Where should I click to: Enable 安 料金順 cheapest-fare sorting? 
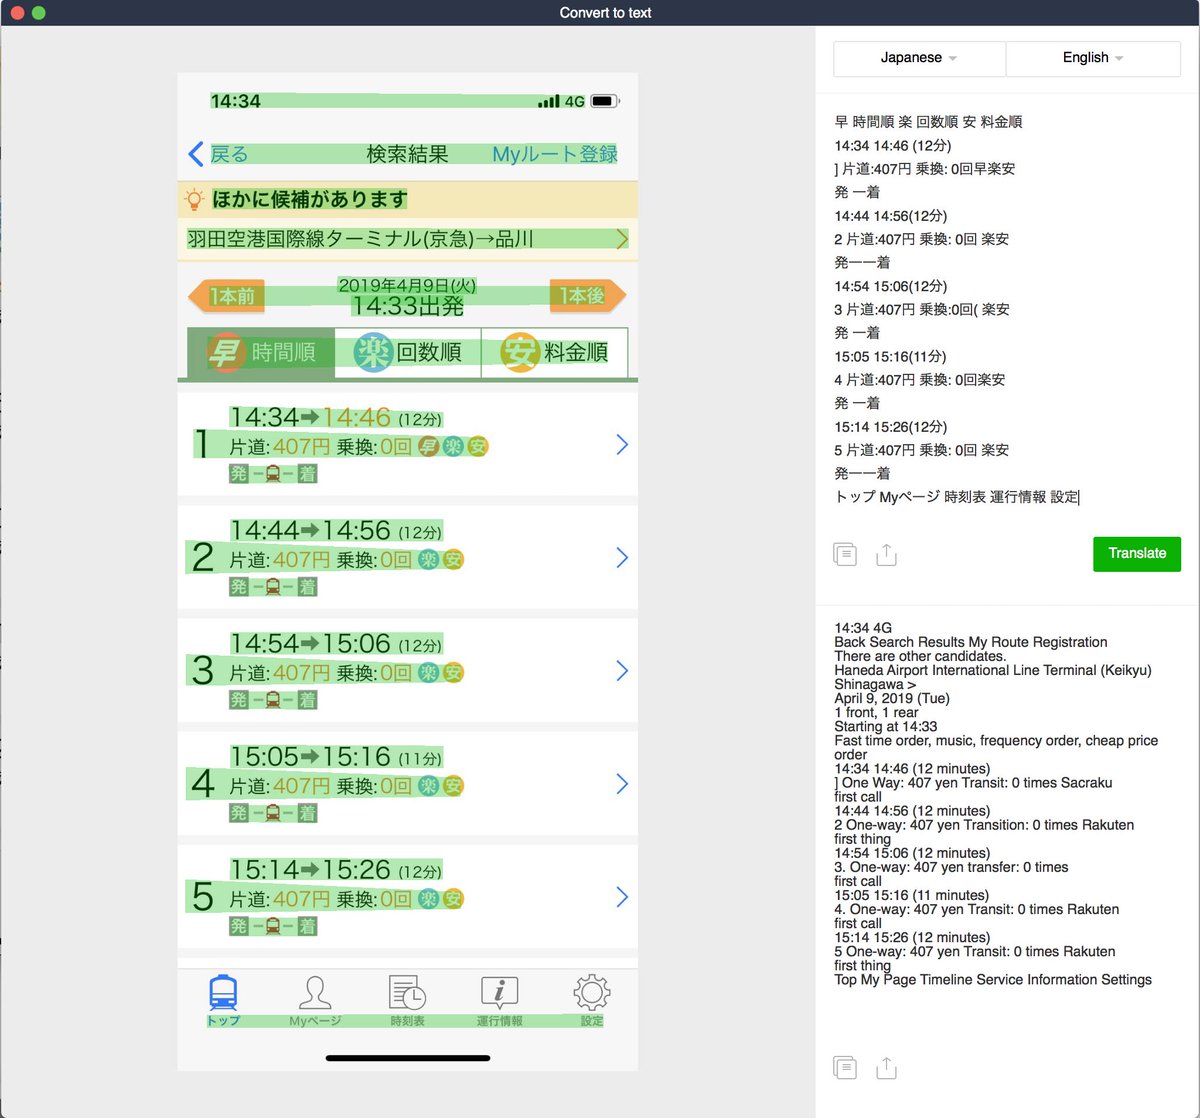tap(553, 352)
